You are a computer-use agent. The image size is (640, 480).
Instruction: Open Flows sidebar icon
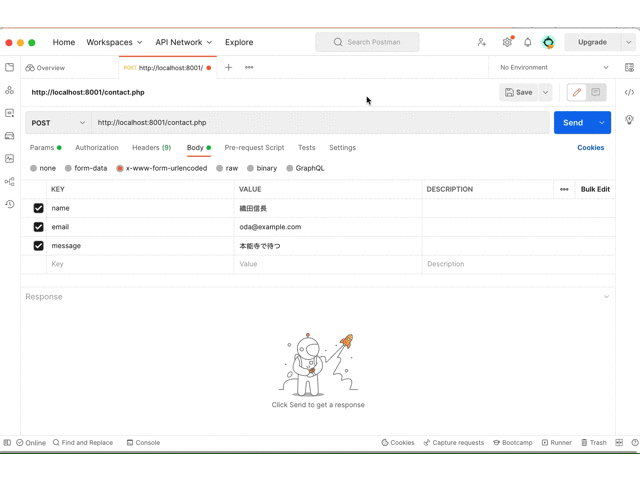pyautogui.click(x=9, y=181)
